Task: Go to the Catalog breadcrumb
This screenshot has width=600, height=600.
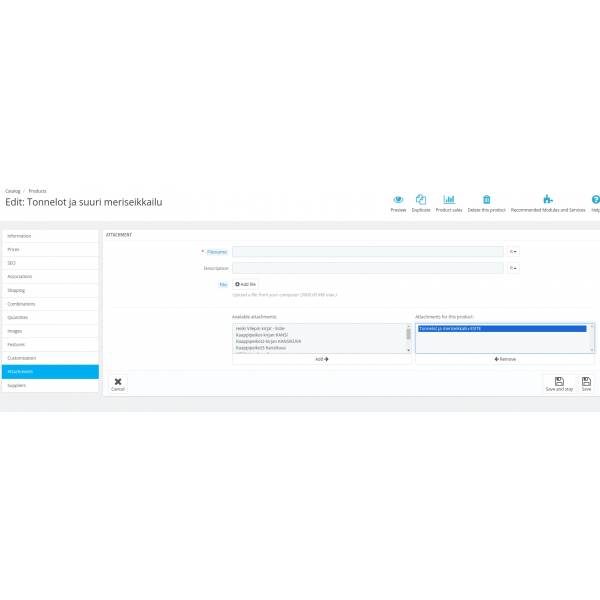Action: click(13, 191)
